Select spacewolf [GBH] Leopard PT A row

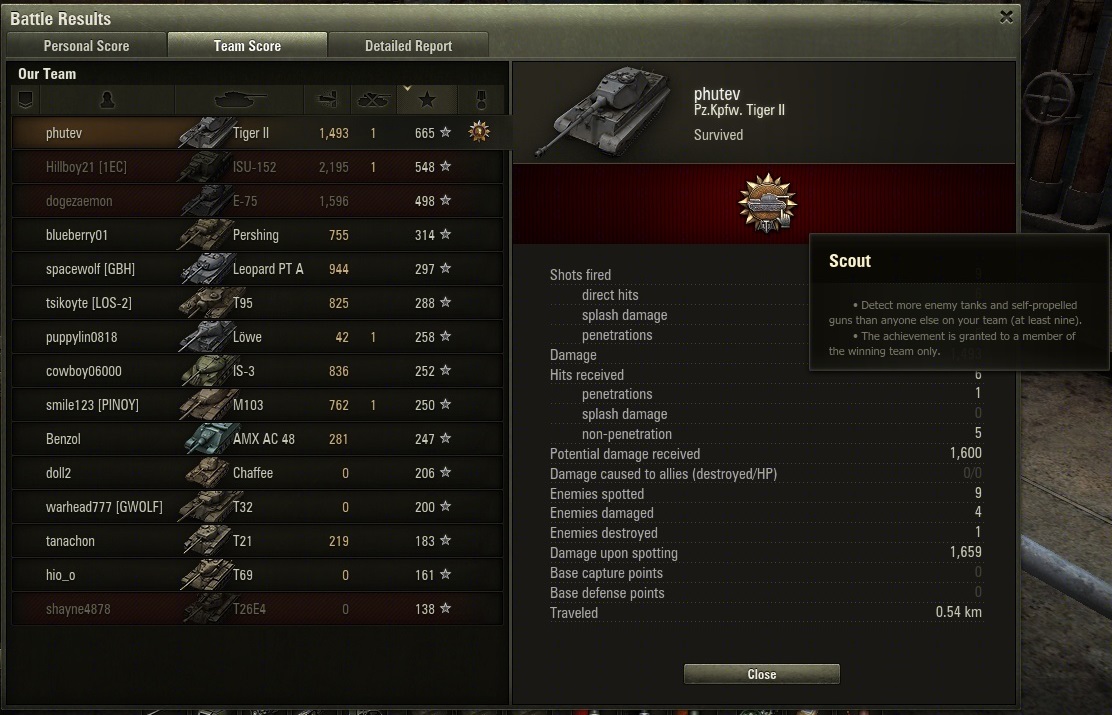(257, 269)
